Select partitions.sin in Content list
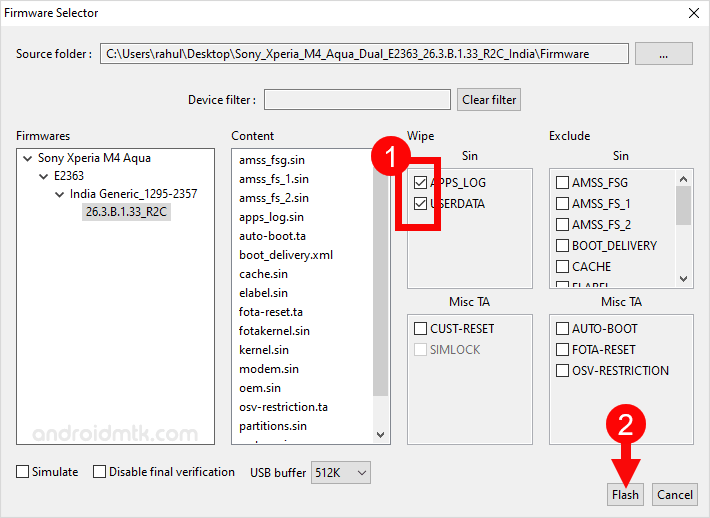The image size is (710, 518). (273, 427)
